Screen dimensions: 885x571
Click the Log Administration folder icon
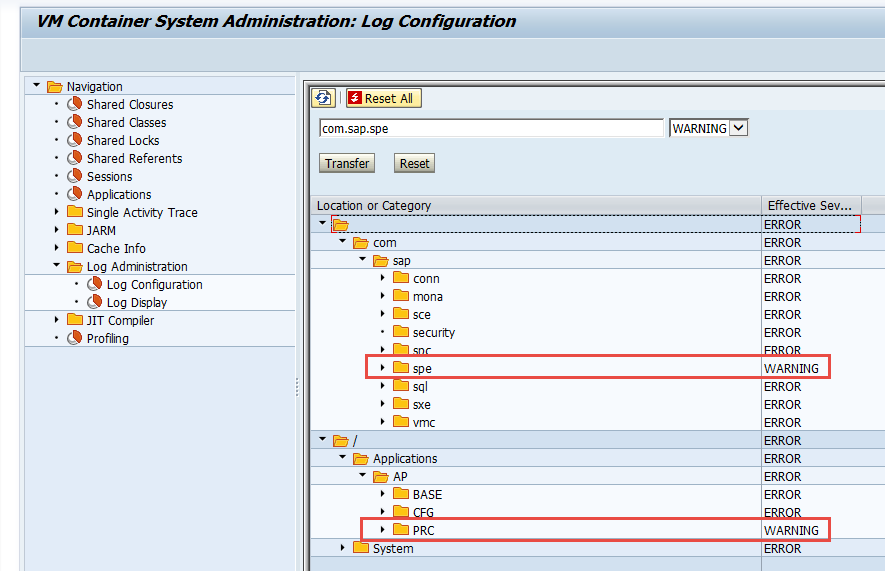75,266
